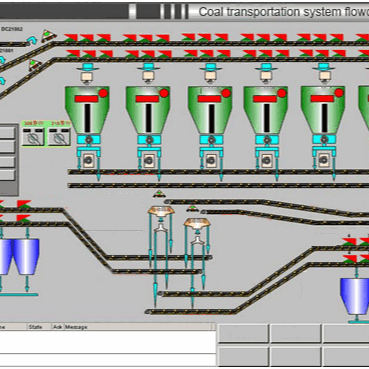
Task: Toggle the red round lamp on the second bunker
Action: 164,93
